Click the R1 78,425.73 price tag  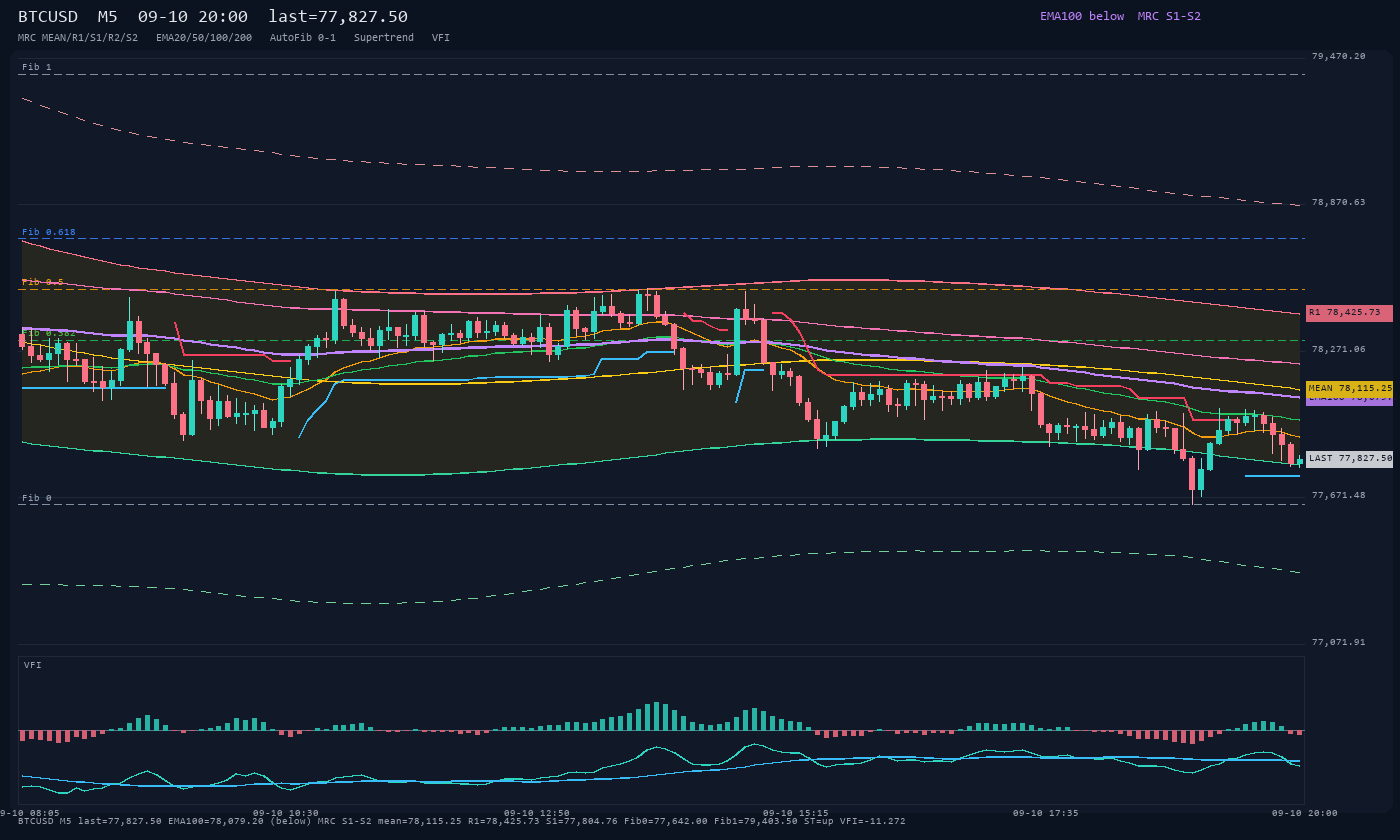(1349, 313)
